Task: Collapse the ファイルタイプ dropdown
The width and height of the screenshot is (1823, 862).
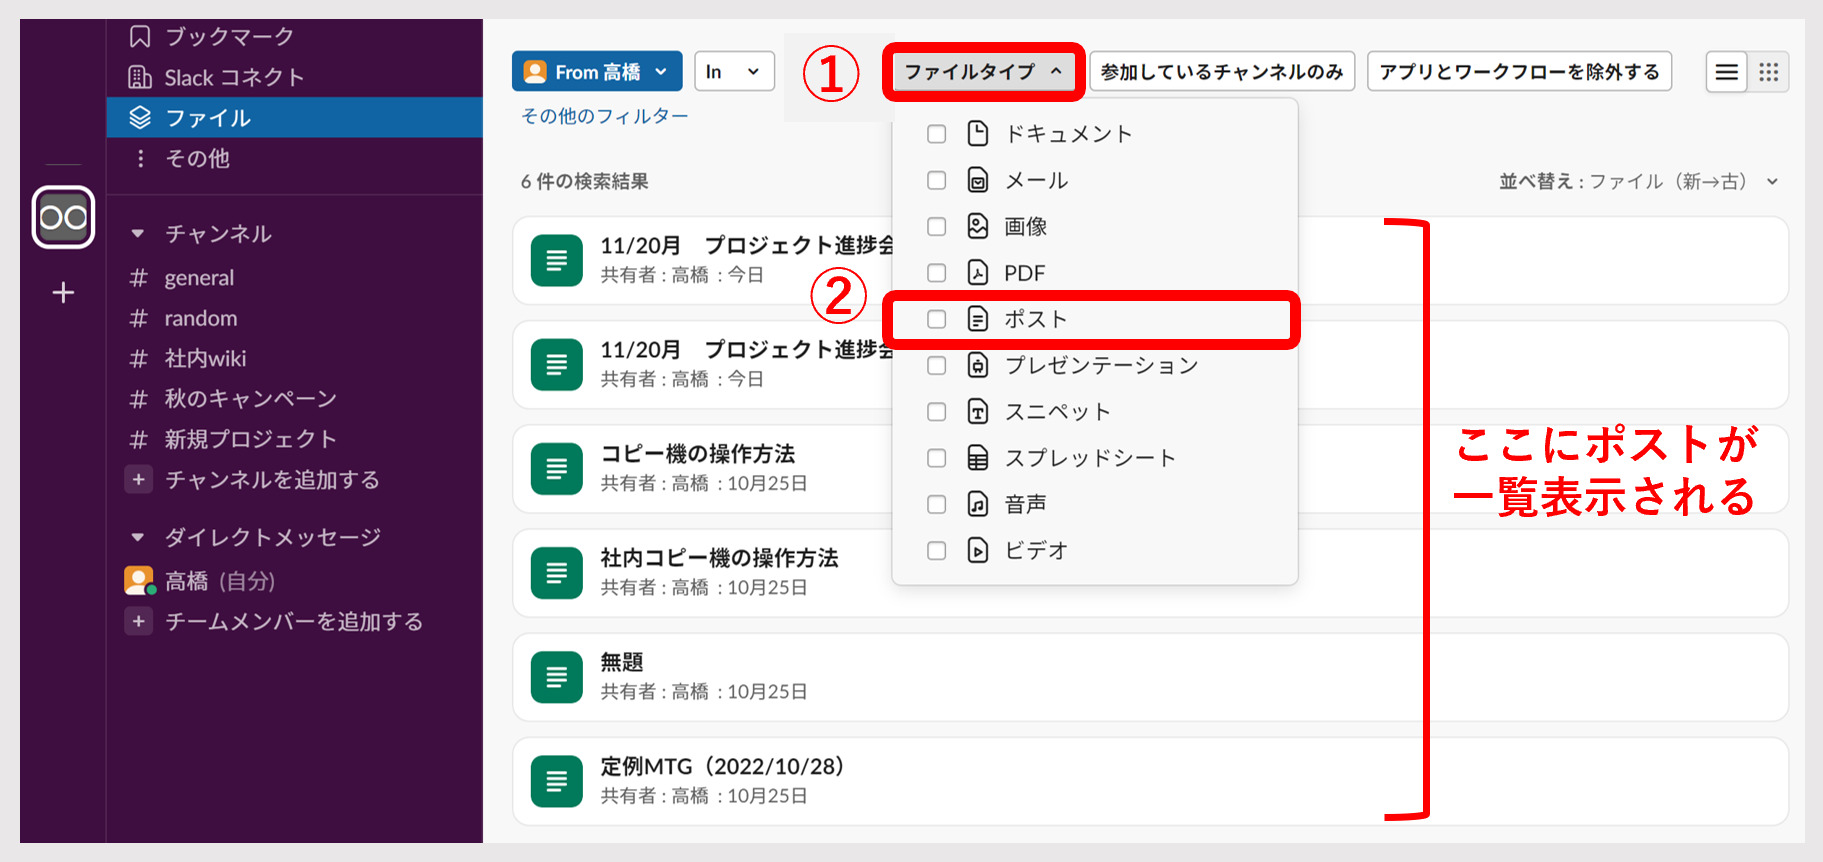Action: 983,72
